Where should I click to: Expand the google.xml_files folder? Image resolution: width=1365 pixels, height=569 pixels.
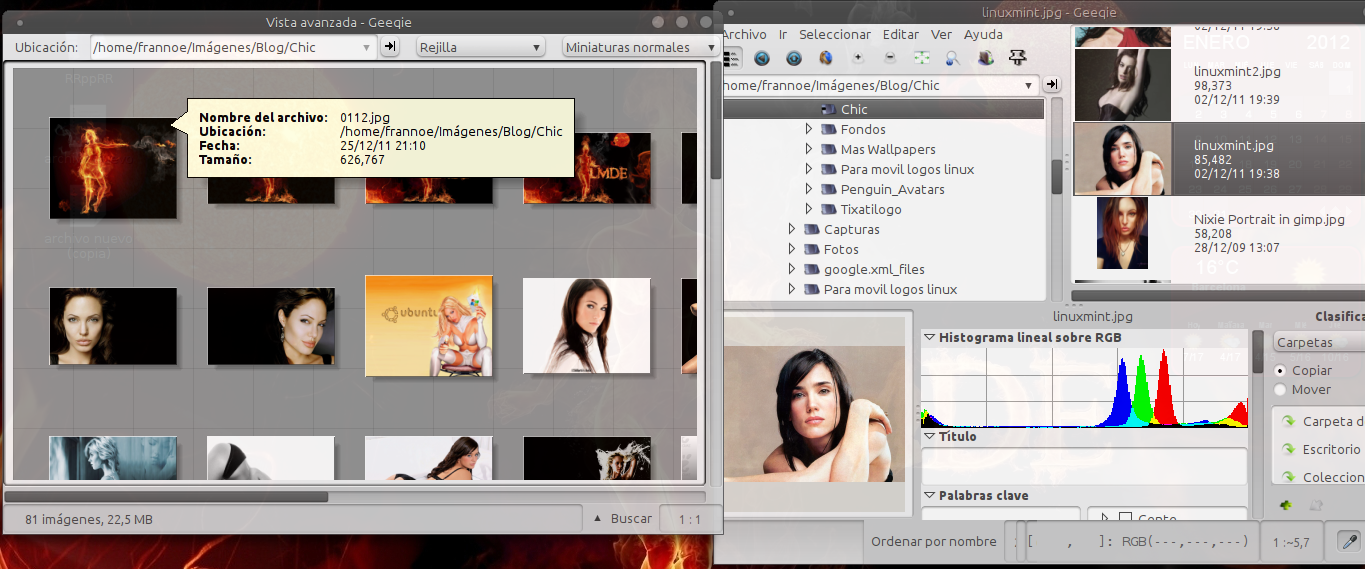[x=792, y=269]
